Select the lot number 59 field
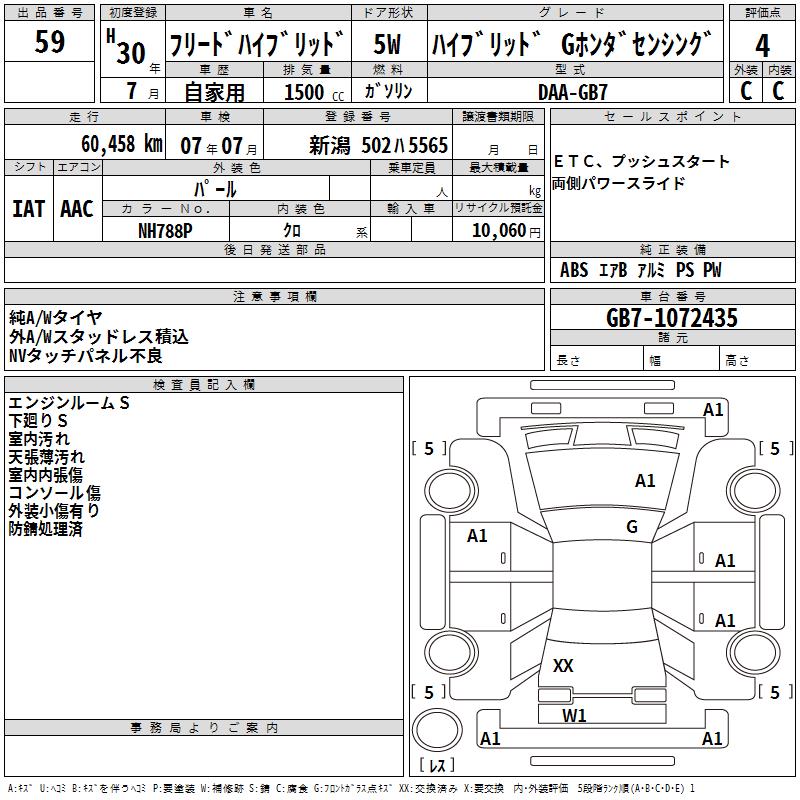The image size is (800, 800). point(50,43)
